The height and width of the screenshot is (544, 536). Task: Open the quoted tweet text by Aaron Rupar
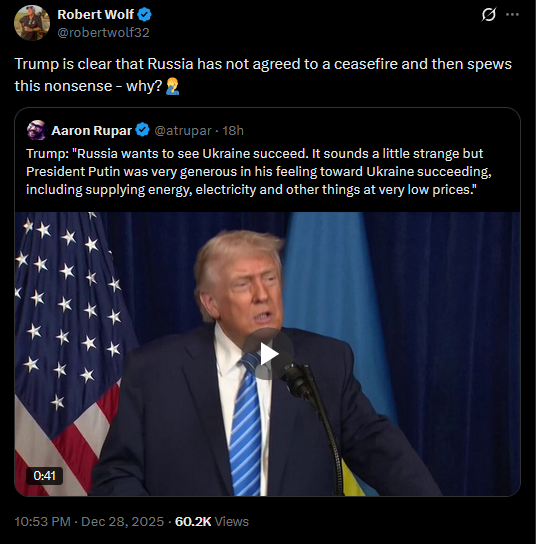point(258,172)
